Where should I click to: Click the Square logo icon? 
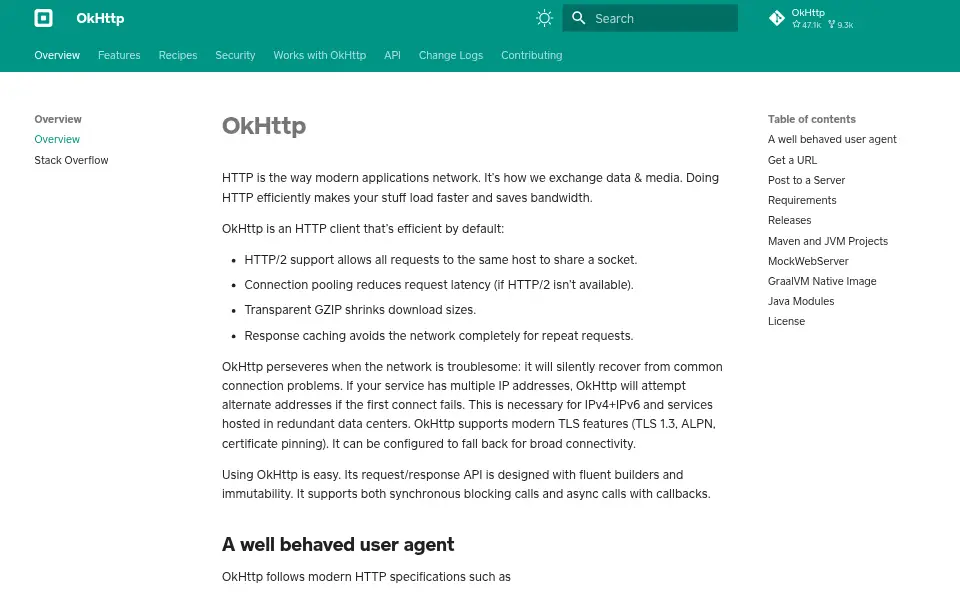[x=43, y=18]
